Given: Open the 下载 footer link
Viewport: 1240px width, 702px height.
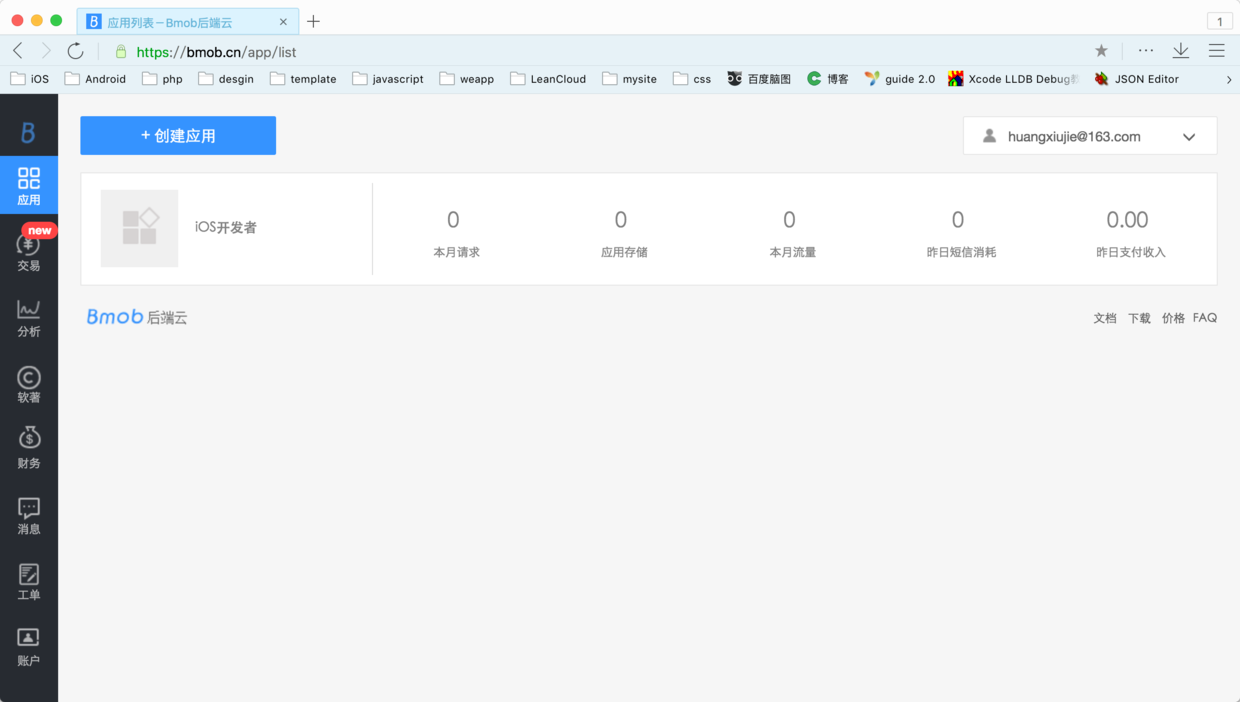Looking at the screenshot, I should 1139,318.
